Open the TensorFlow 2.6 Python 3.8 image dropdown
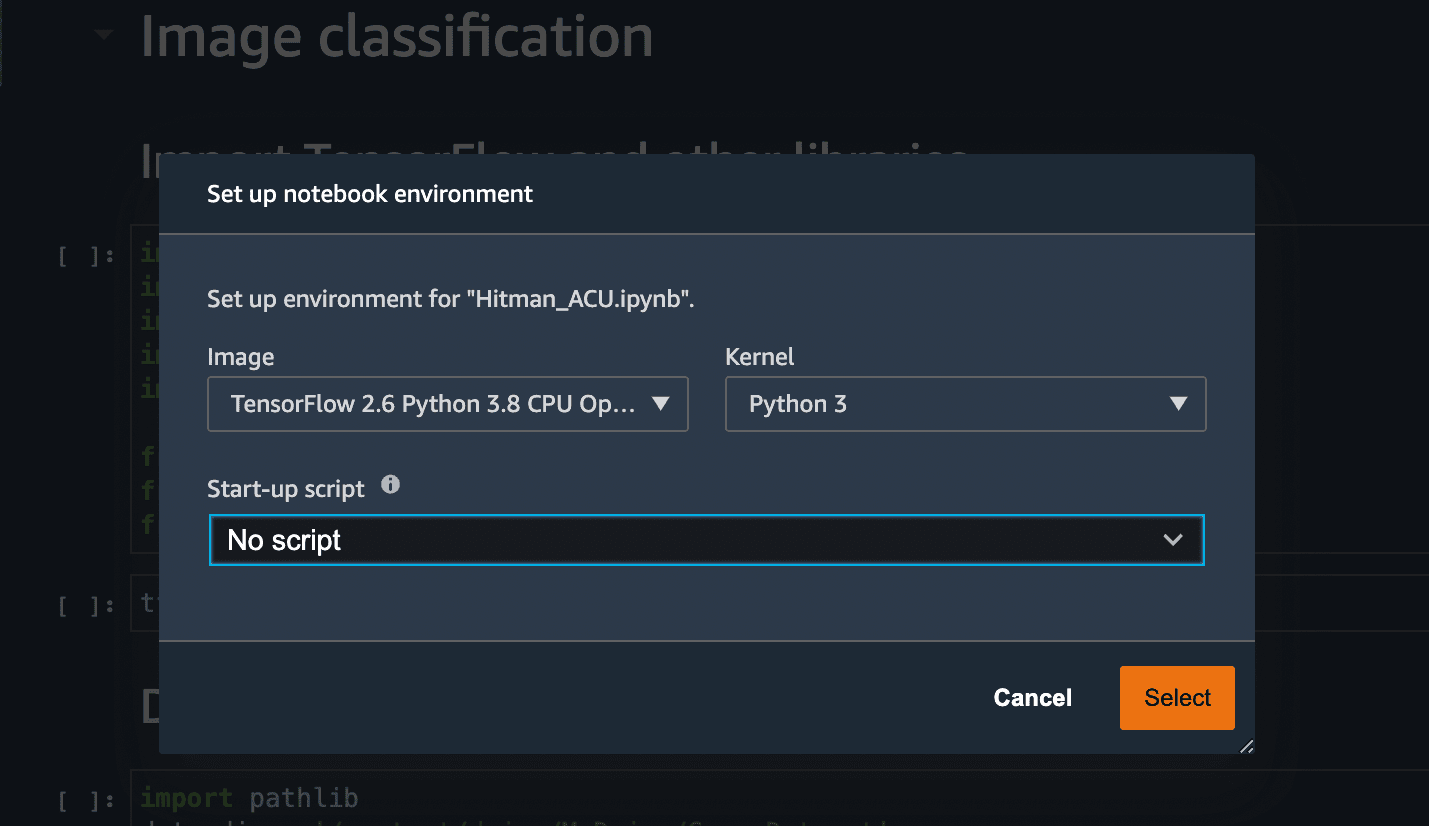This screenshot has width=1429, height=826. pos(448,404)
